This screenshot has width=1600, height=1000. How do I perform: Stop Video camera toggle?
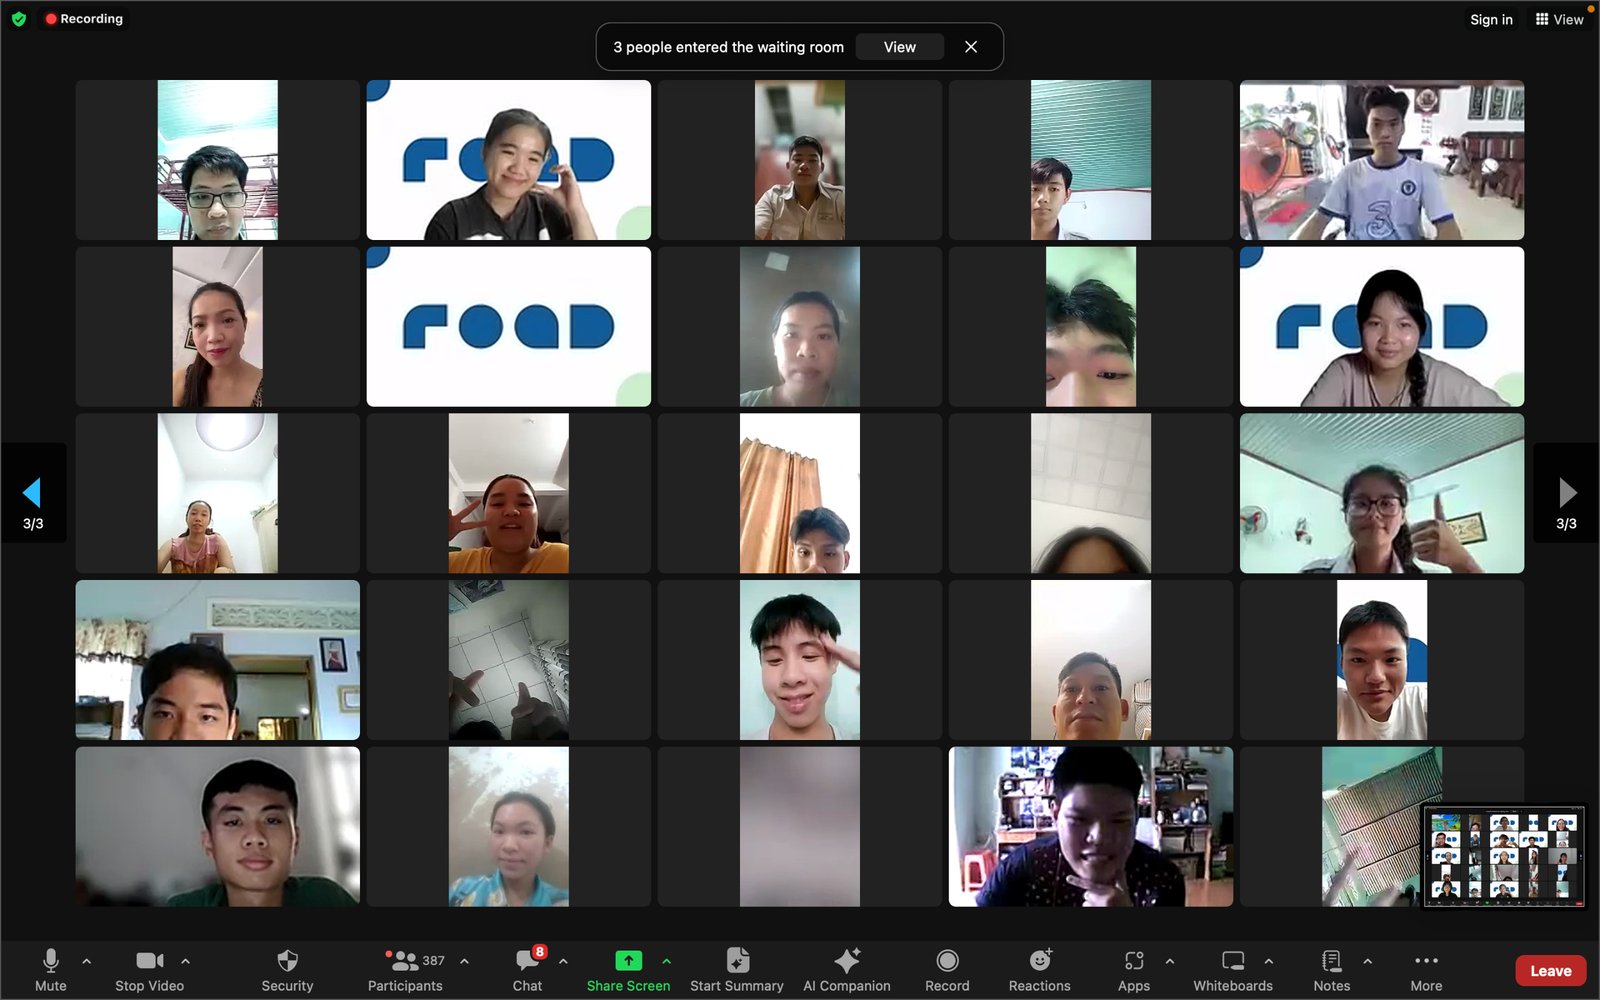(149, 969)
